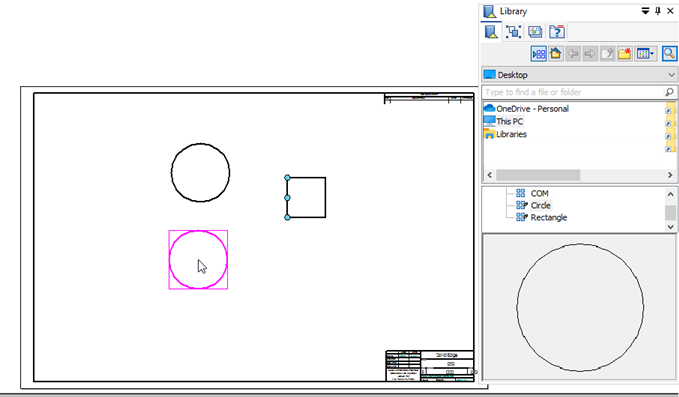
Task: Open the Views dropdown in Library toolbar
Action: click(646, 54)
